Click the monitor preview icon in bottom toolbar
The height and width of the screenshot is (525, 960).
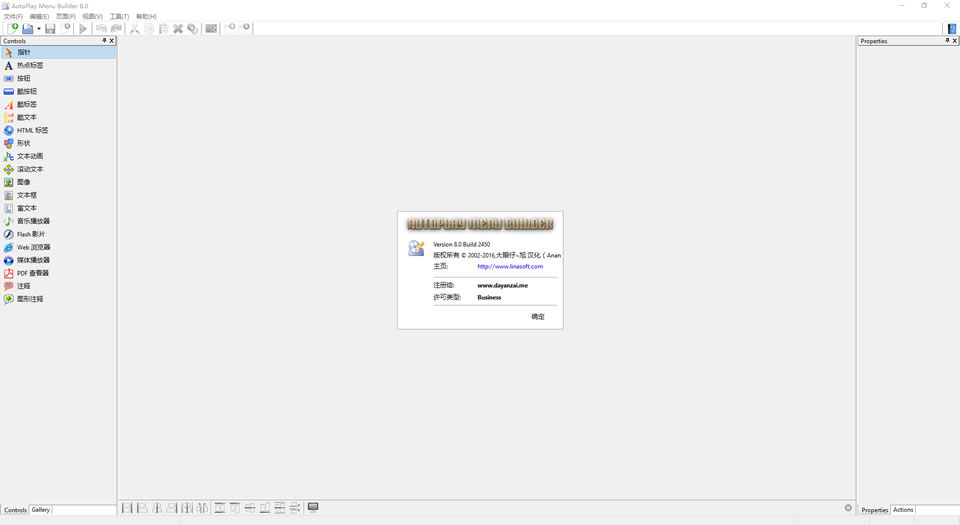click(x=313, y=507)
